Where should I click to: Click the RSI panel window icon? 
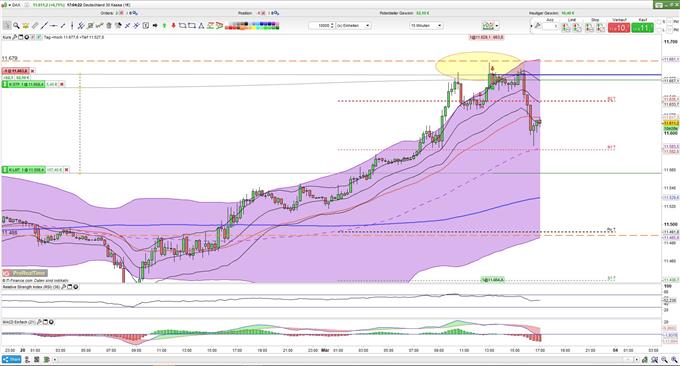pyautogui.click(x=69, y=287)
